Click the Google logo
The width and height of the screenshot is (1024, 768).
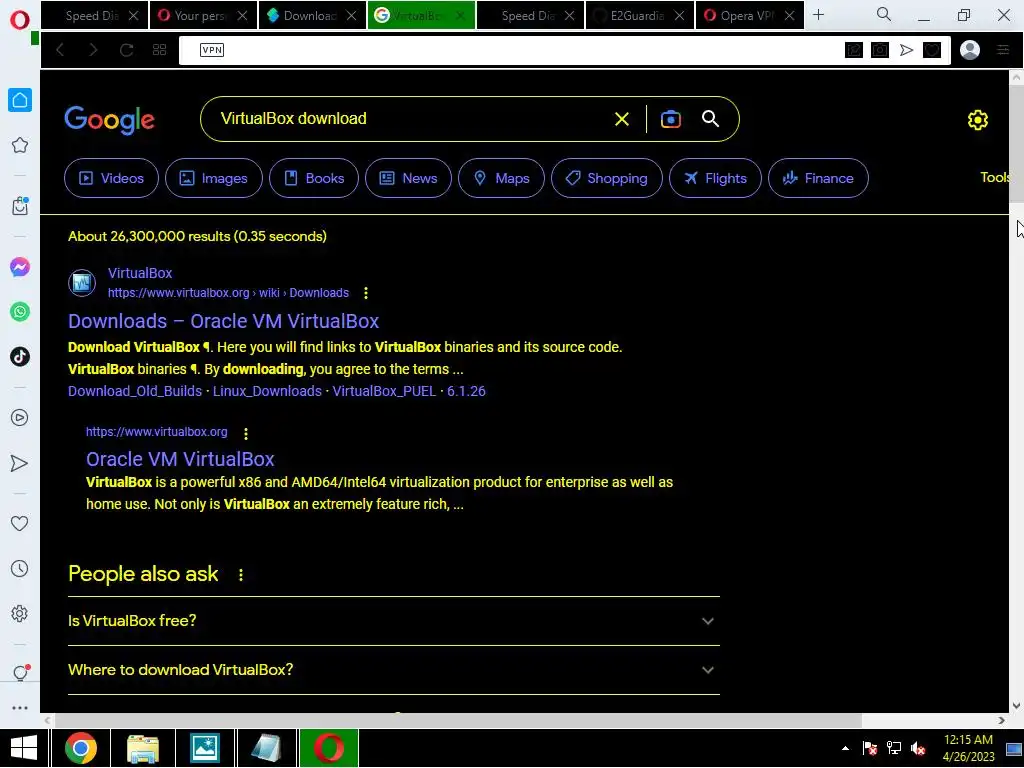tap(110, 120)
